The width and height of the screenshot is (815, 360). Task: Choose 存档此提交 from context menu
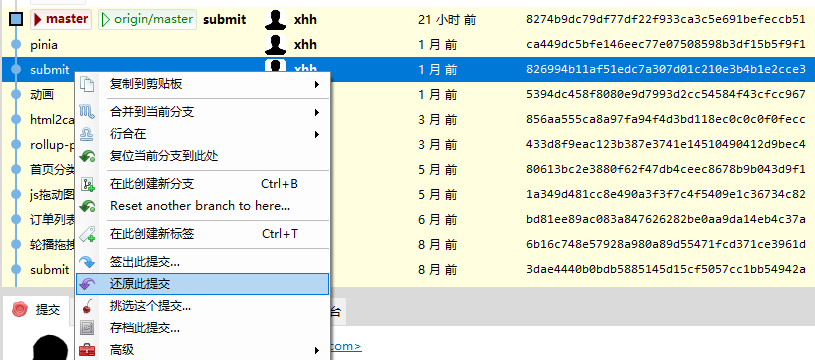(x=203, y=328)
